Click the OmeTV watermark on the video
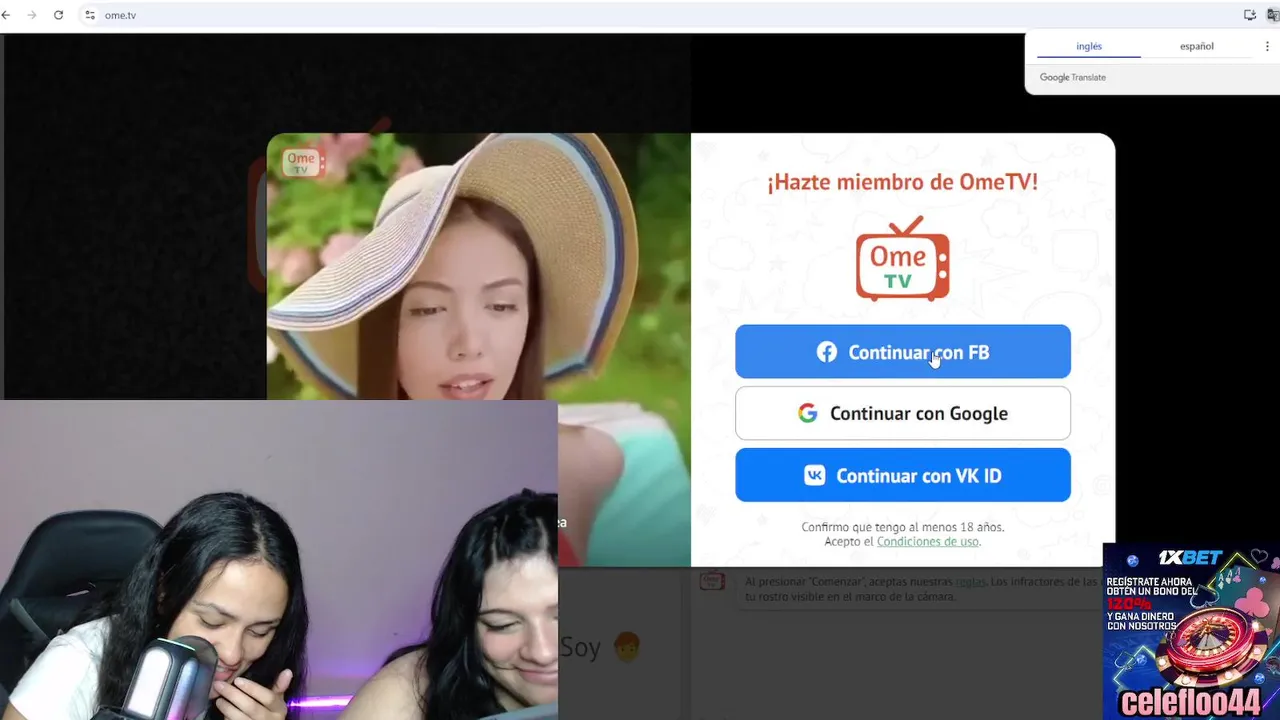 click(x=301, y=162)
